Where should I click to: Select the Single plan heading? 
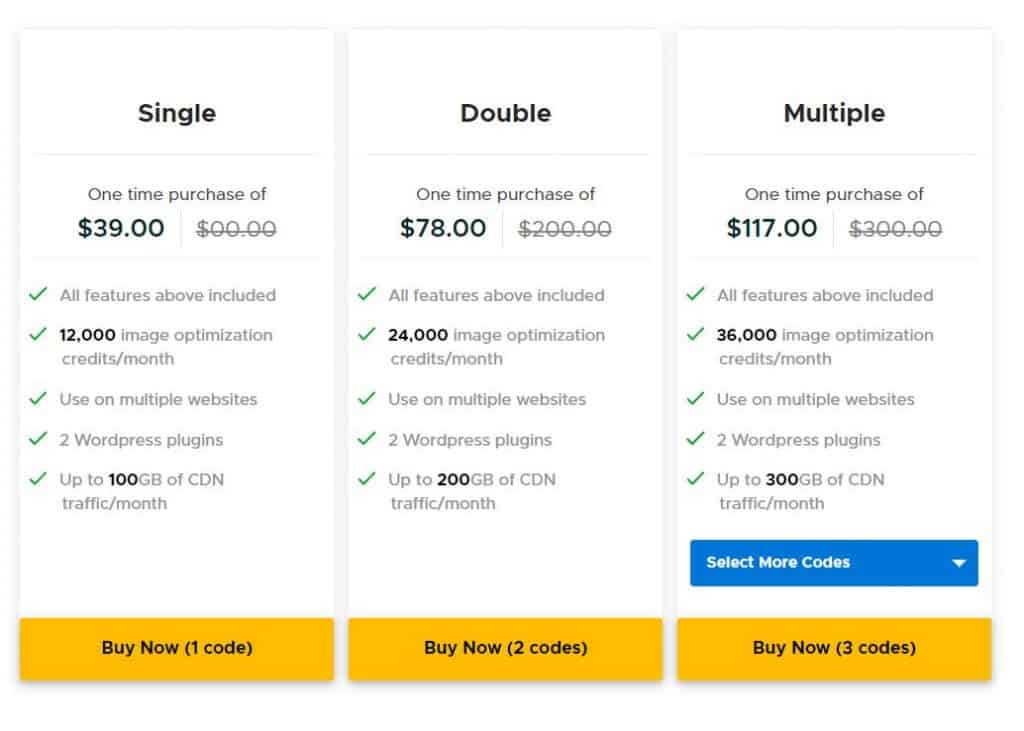point(177,114)
